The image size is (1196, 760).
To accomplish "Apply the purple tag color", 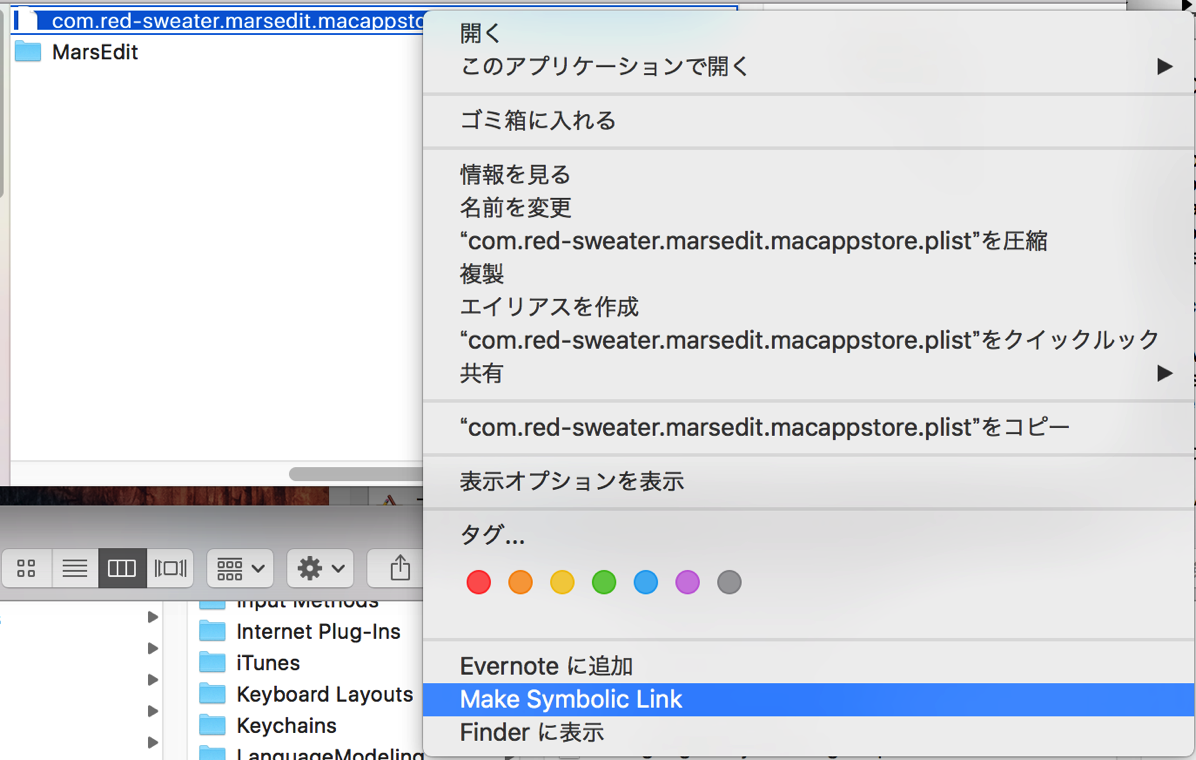I will [687, 583].
